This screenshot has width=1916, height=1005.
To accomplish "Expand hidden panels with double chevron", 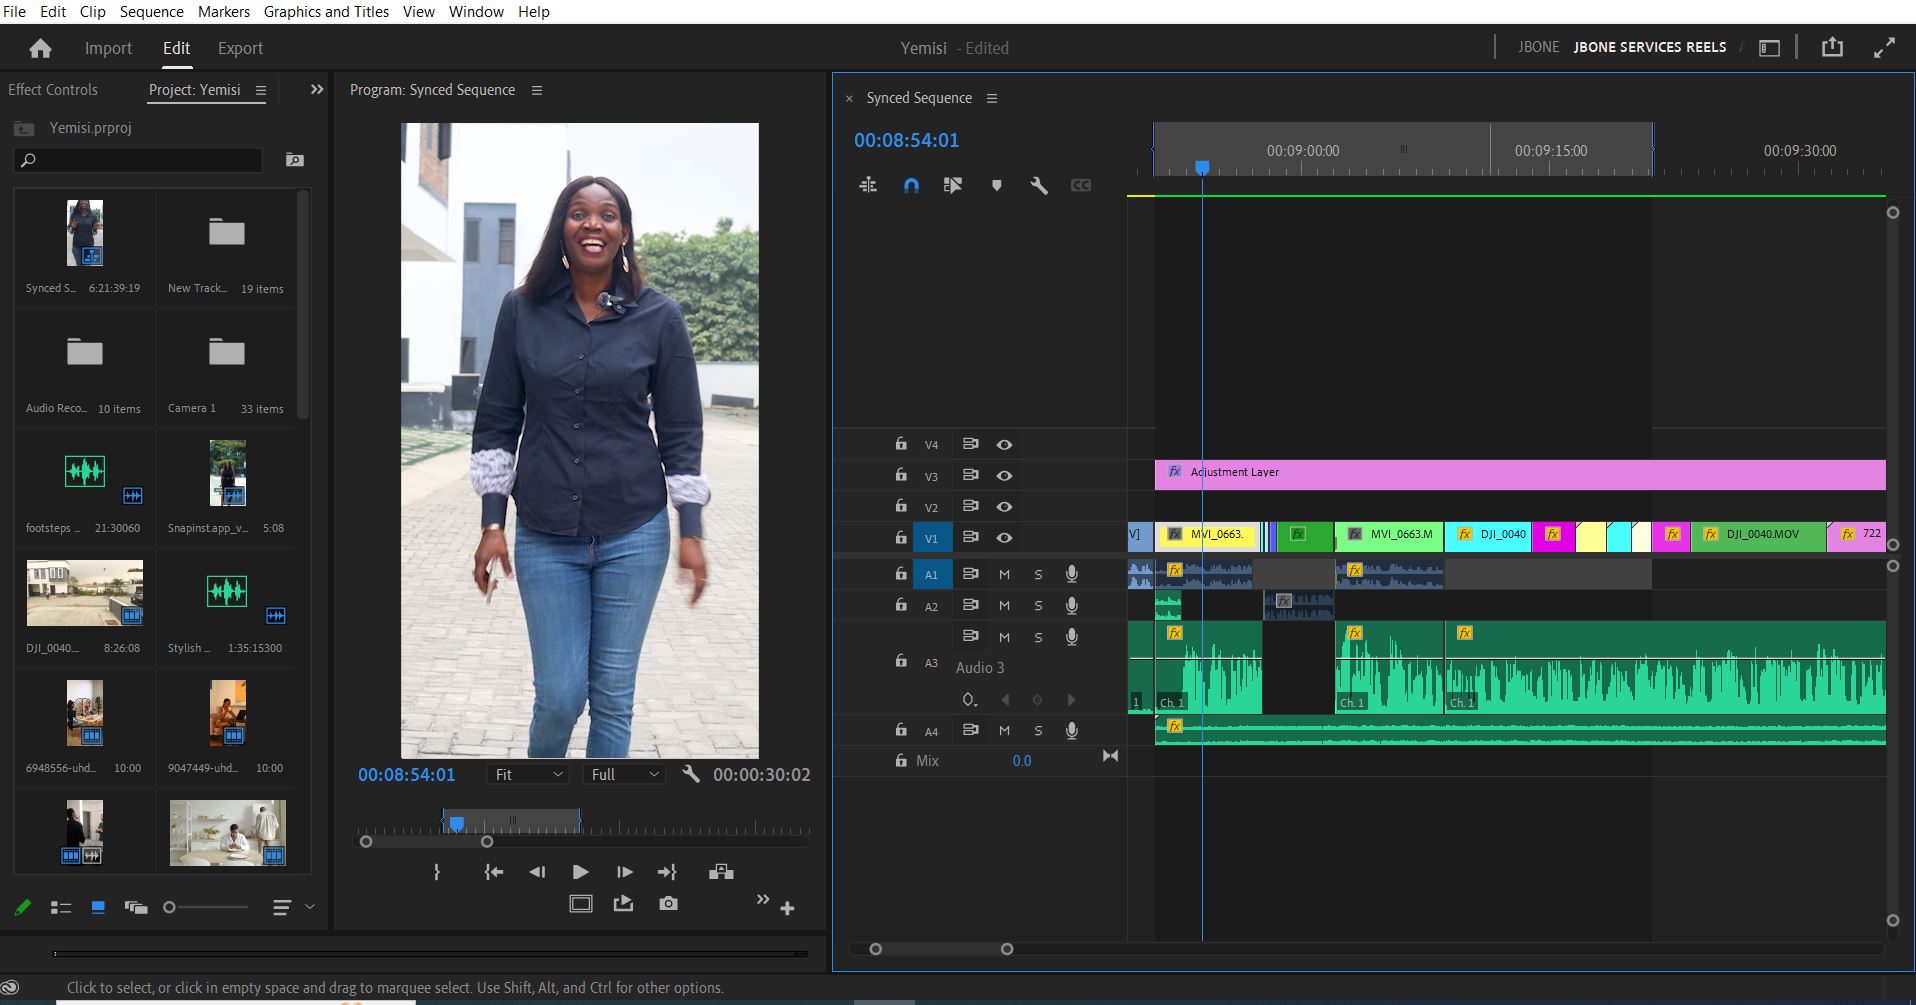I will click(317, 89).
